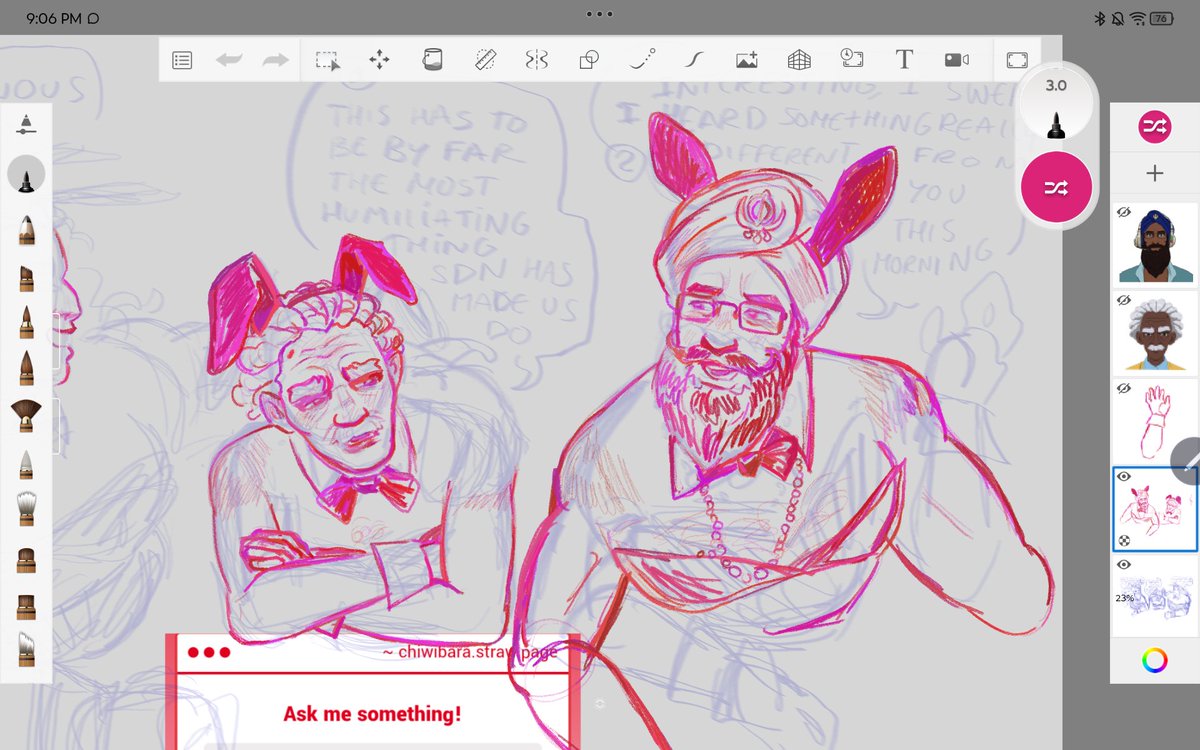Tap the "~ chiwibara.straw.page" text
The height and width of the screenshot is (750, 1200).
[x=470, y=653]
